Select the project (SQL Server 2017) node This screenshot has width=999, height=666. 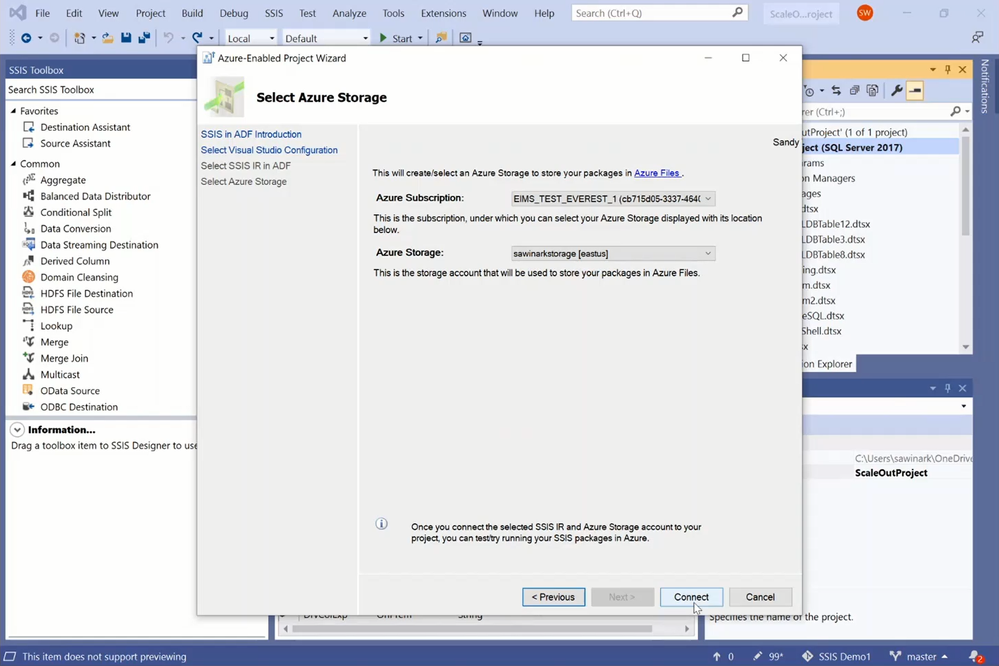click(x=879, y=148)
